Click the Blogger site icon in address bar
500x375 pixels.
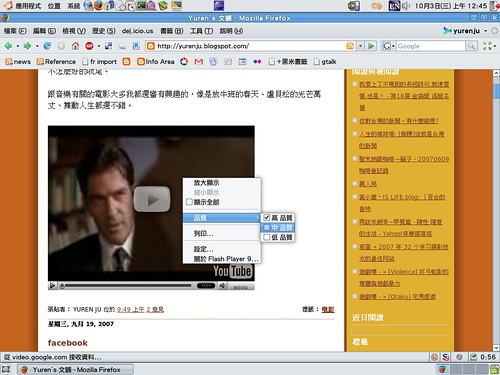(x=151, y=46)
